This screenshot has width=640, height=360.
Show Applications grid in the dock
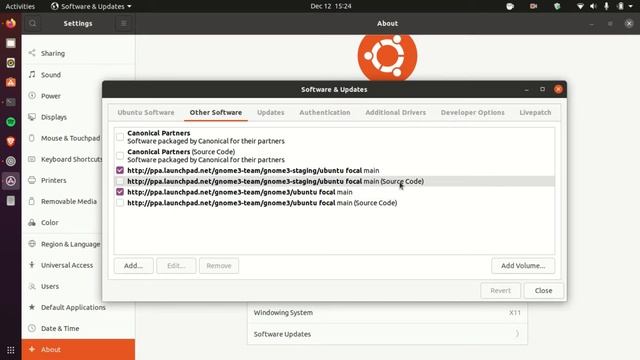(x=11, y=350)
